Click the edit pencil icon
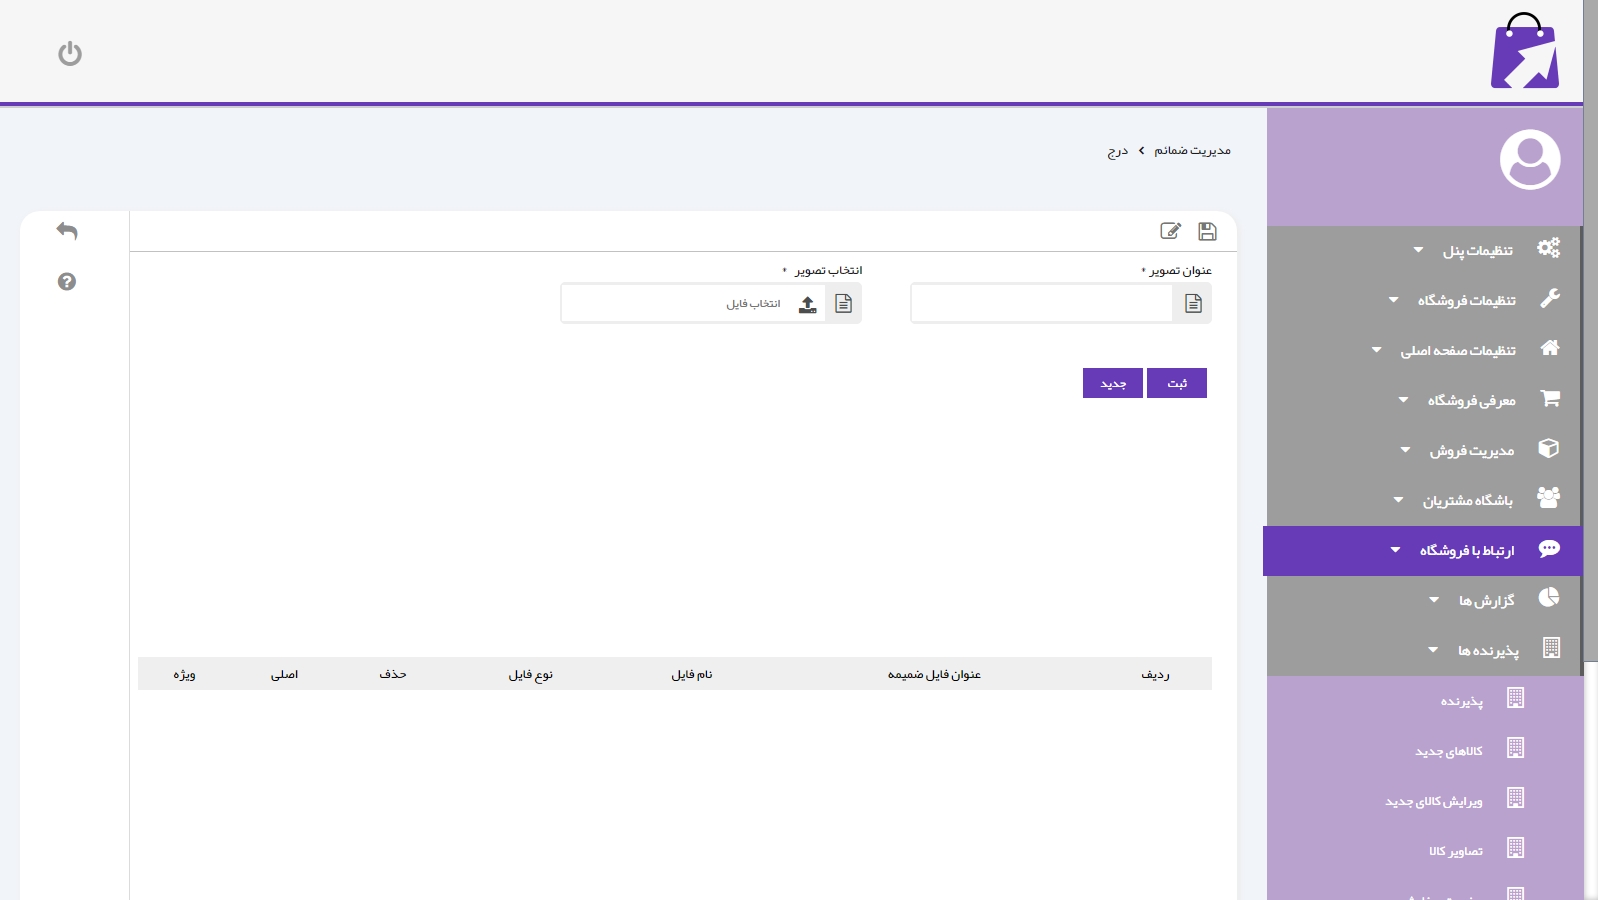This screenshot has width=1598, height=900. (1170, 232)
